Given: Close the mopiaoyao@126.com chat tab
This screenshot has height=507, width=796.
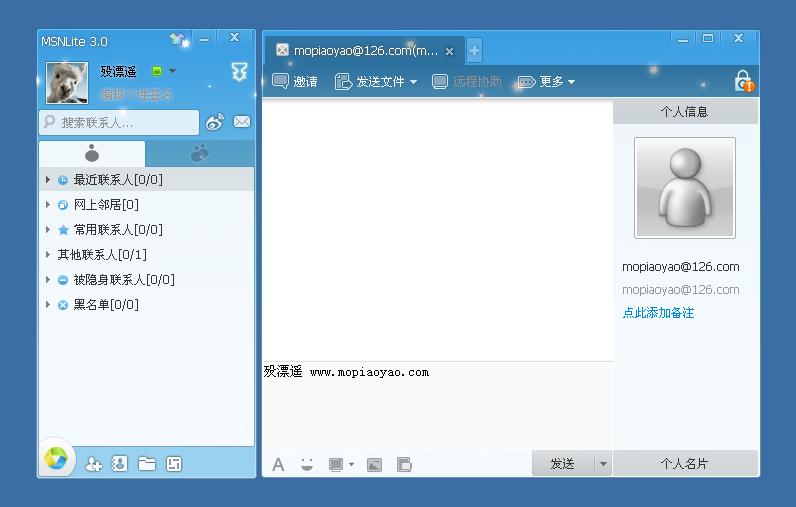Looking at the screenshot, I should (x=449, y=51).
